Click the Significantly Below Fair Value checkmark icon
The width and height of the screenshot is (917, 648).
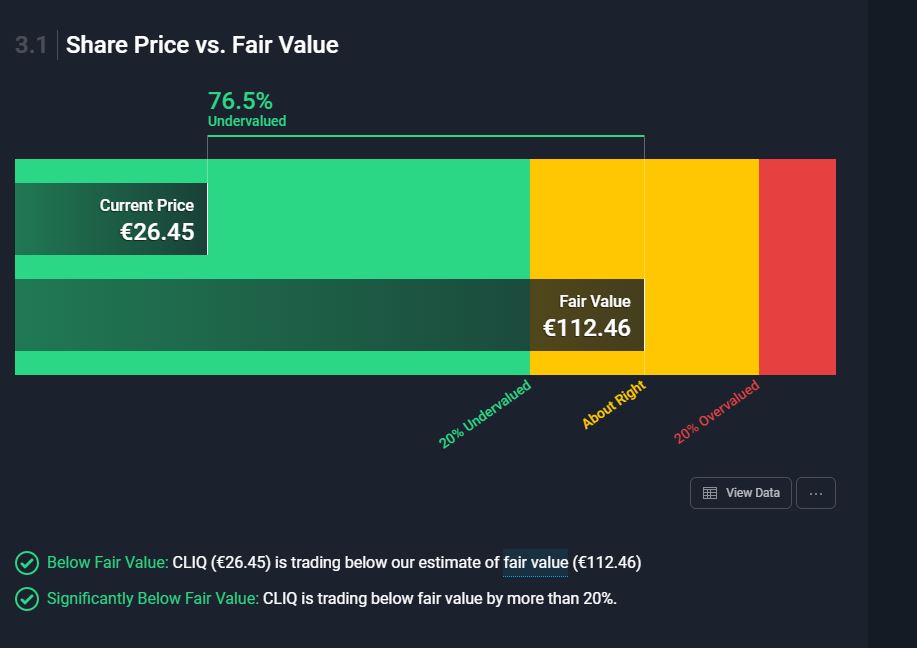(27, 599)
